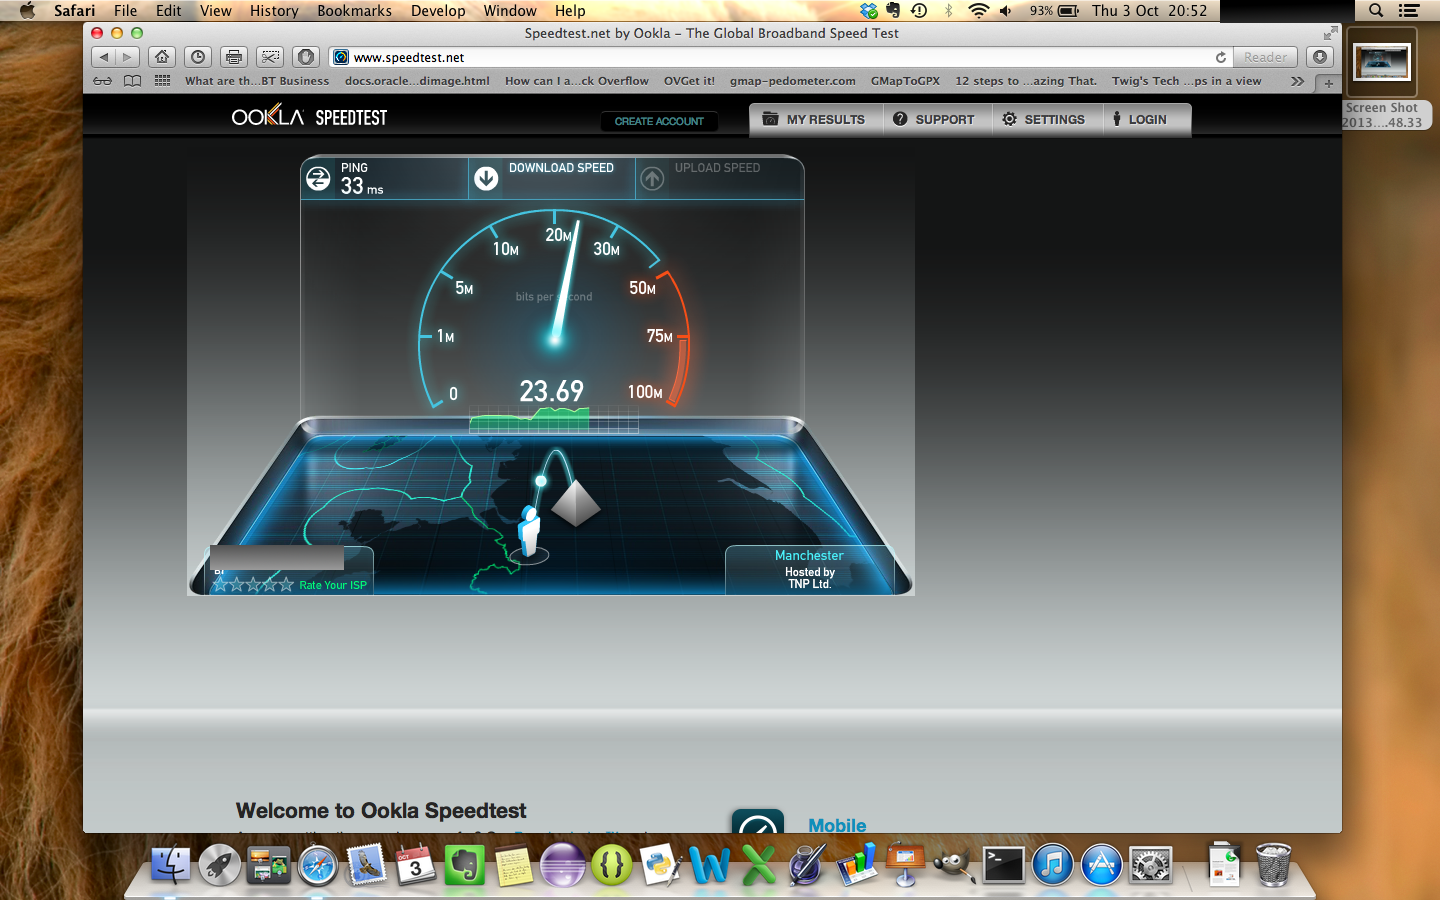Open Microsoft Word from the Dock
Image resolution: width=1440 pixels, height=900 pixels.
click(x=709, y=865)
